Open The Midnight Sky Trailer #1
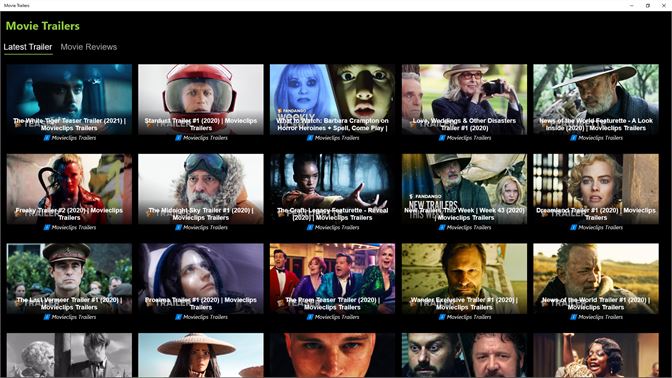This screenshot has height=378, width=672. pos(201,189)
